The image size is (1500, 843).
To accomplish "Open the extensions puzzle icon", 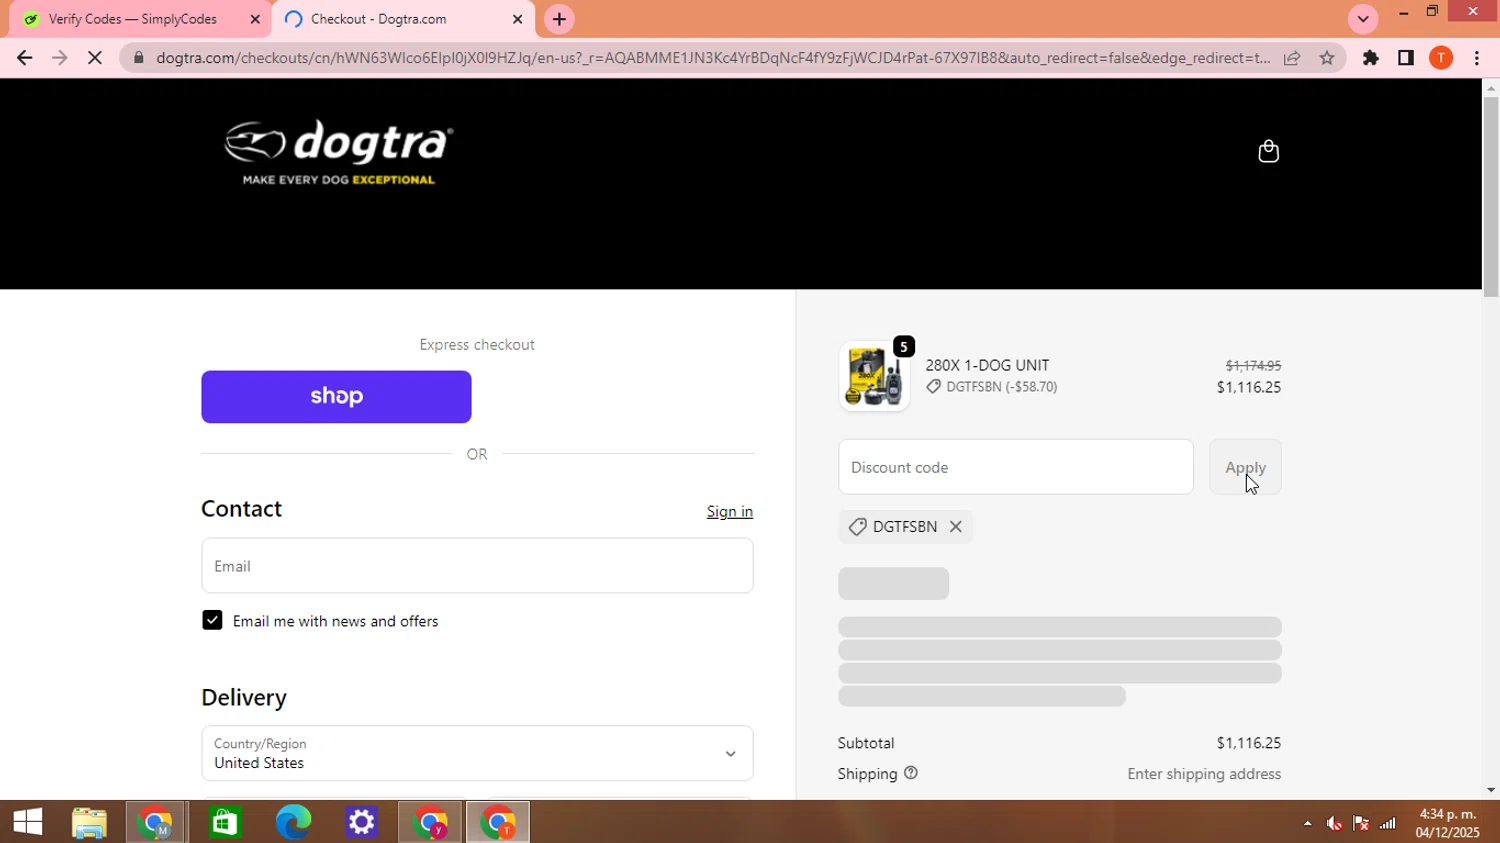I will pos(1371,58).
